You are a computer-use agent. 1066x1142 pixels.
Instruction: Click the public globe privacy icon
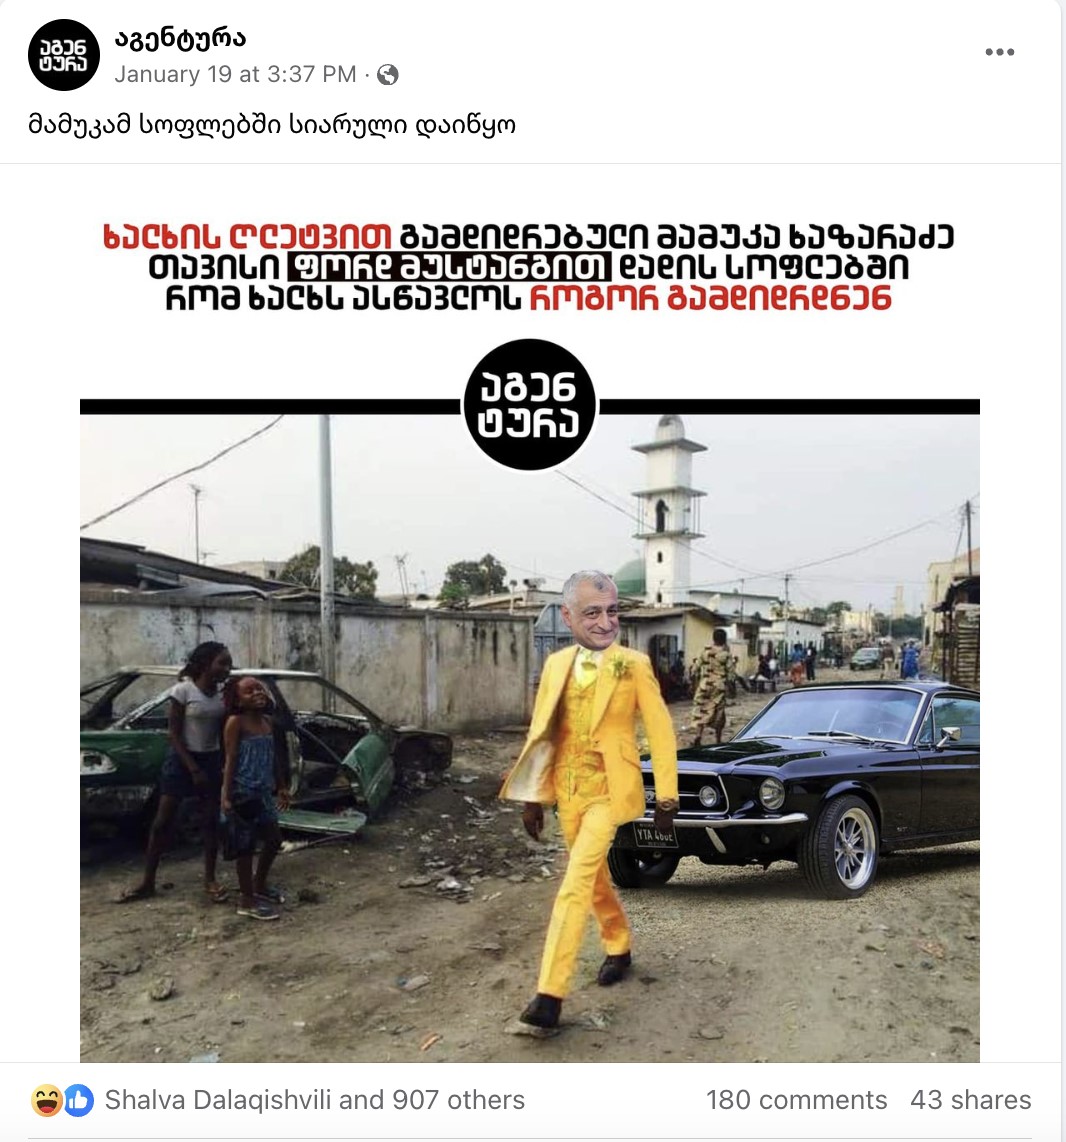tap(387, 74)
